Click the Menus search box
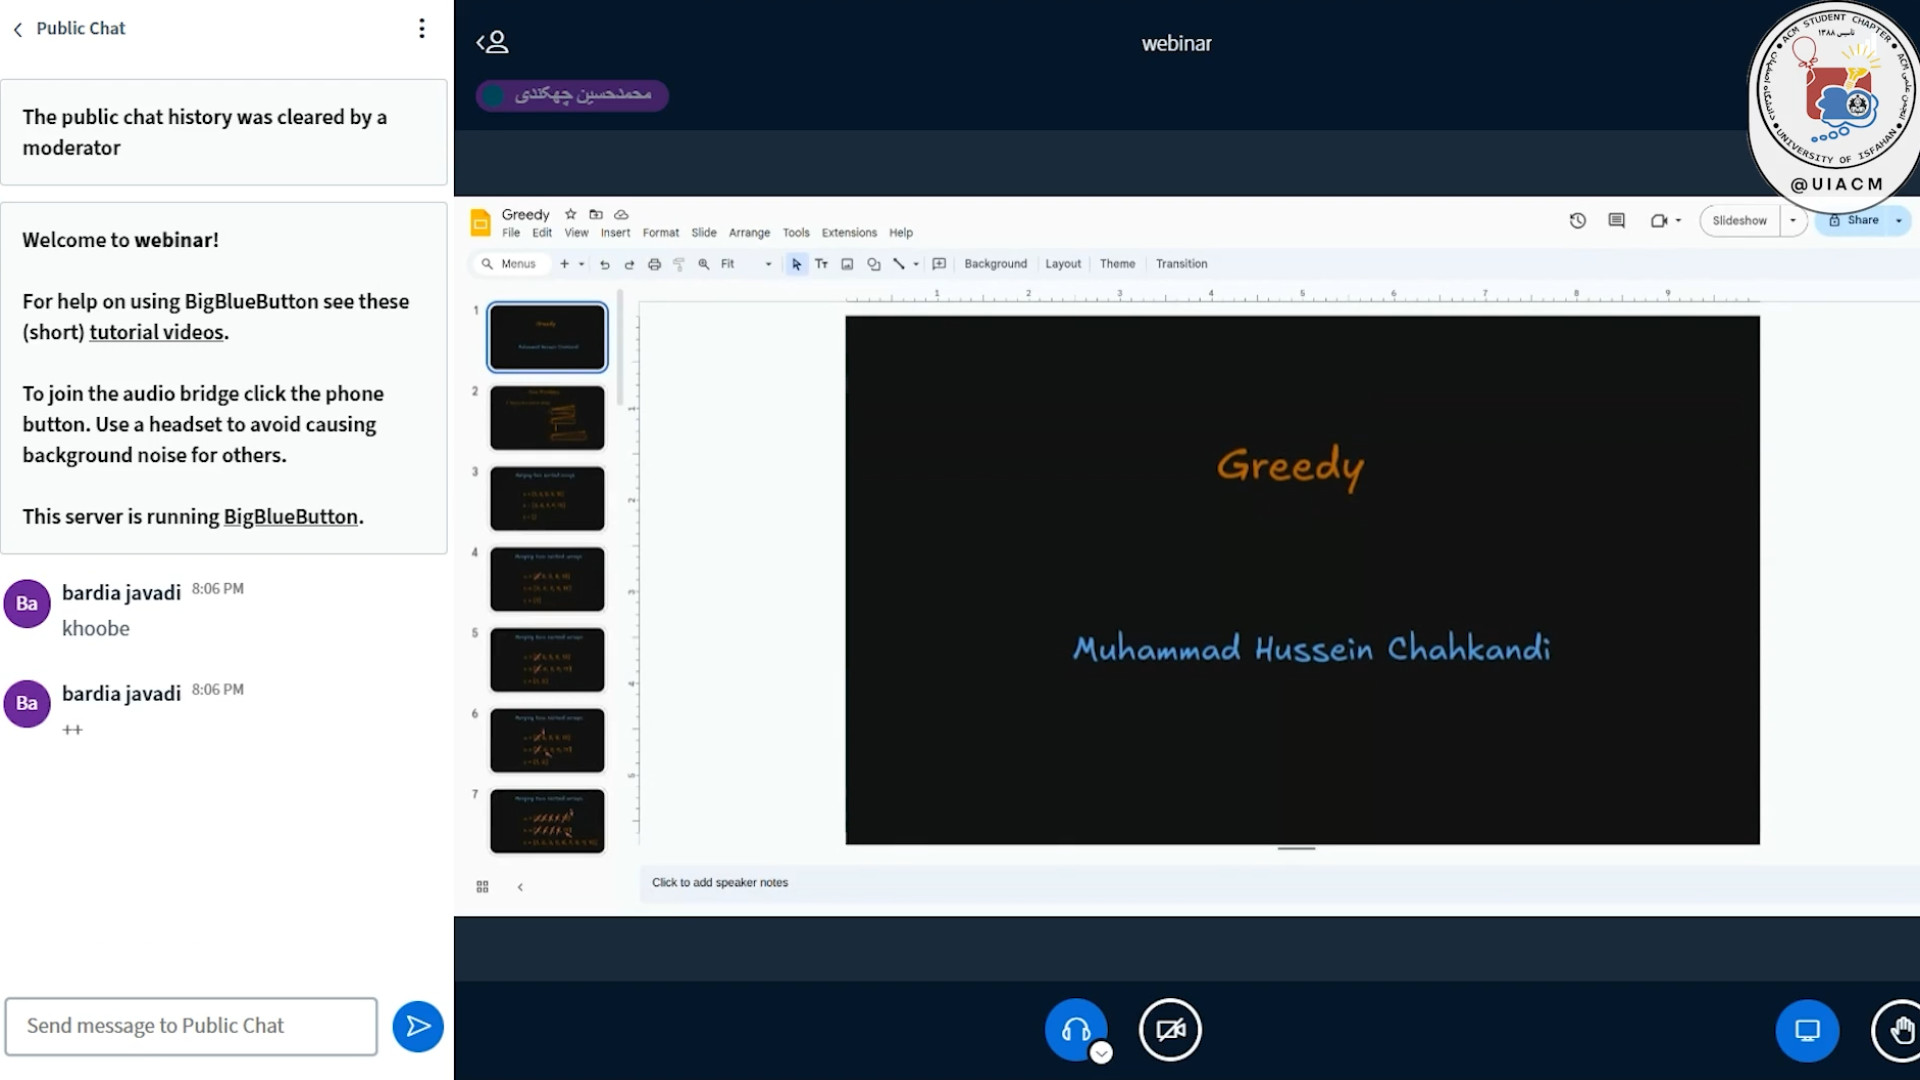 510,264
